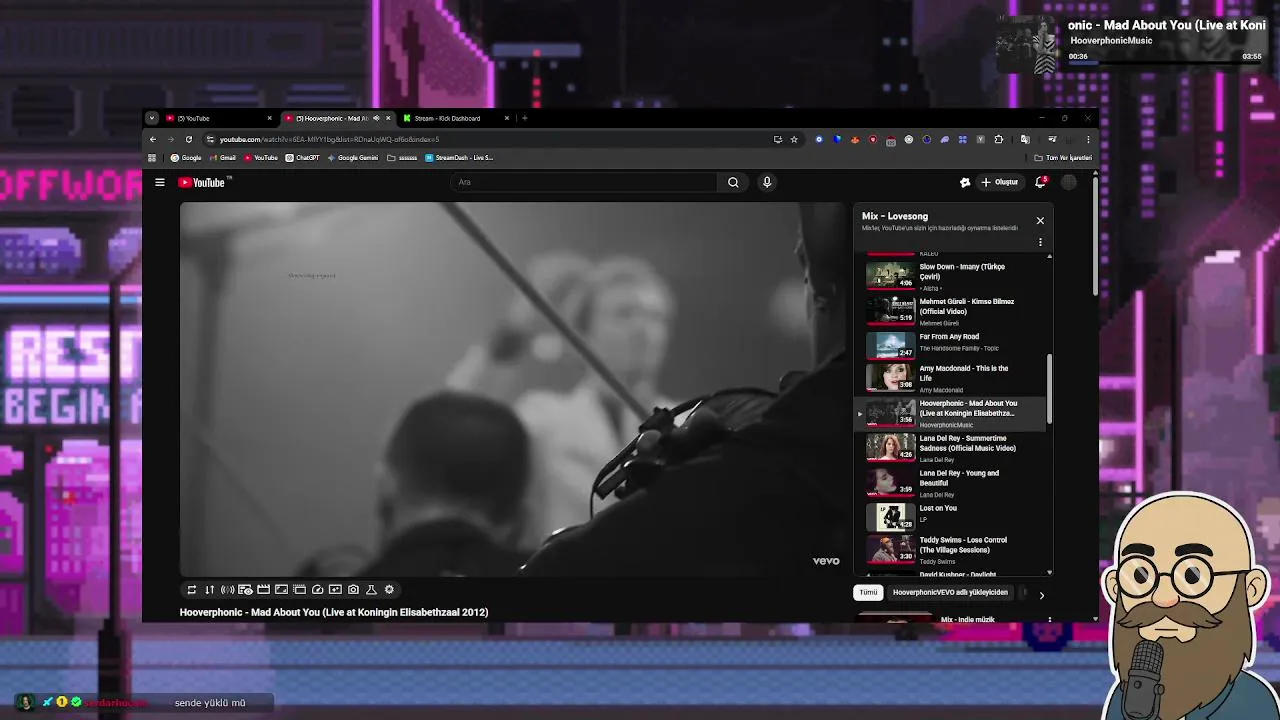
Task: Click the video title Hooverphonic - Mad About You
Action: pyautogui.click(x=334, y=612)
